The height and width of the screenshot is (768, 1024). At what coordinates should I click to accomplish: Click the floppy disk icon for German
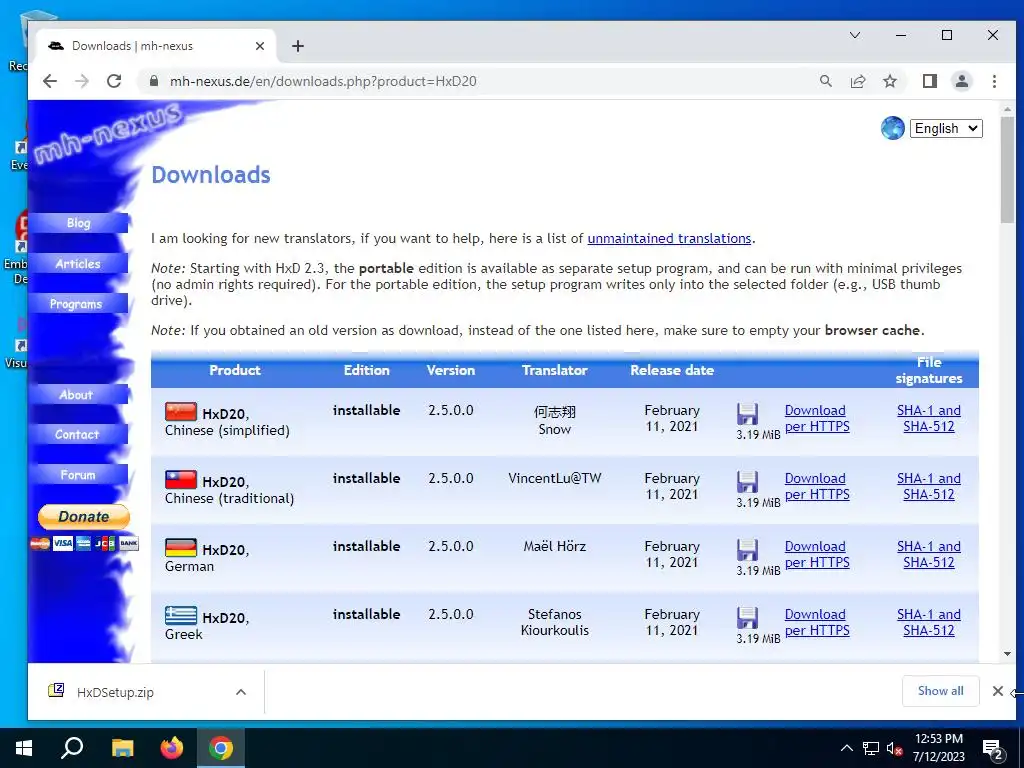[x=747, y=550]
